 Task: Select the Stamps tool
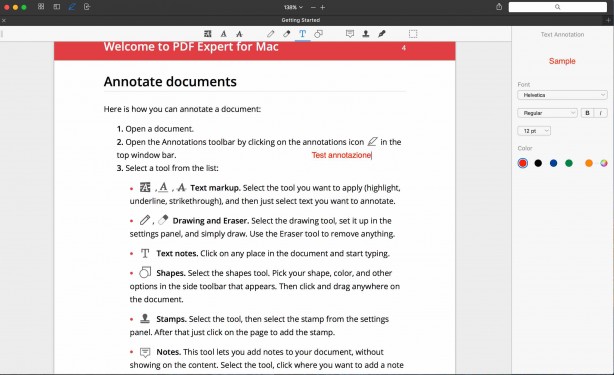tap(366, 34)
